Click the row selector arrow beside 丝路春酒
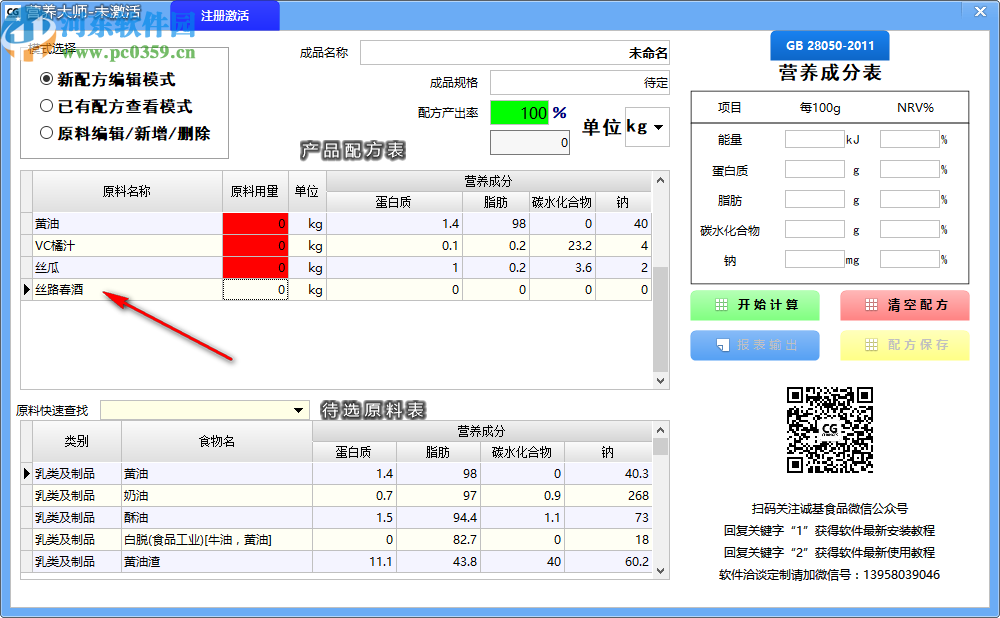The width and height of the screenshot is (1000, 618). 27,290
